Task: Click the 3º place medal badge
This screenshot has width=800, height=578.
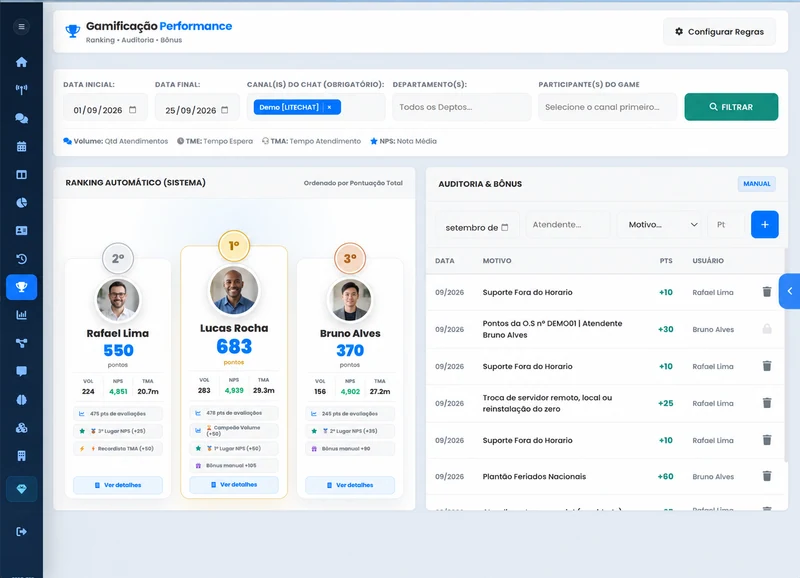Action: pyautogui.click(x=350, y=259)
